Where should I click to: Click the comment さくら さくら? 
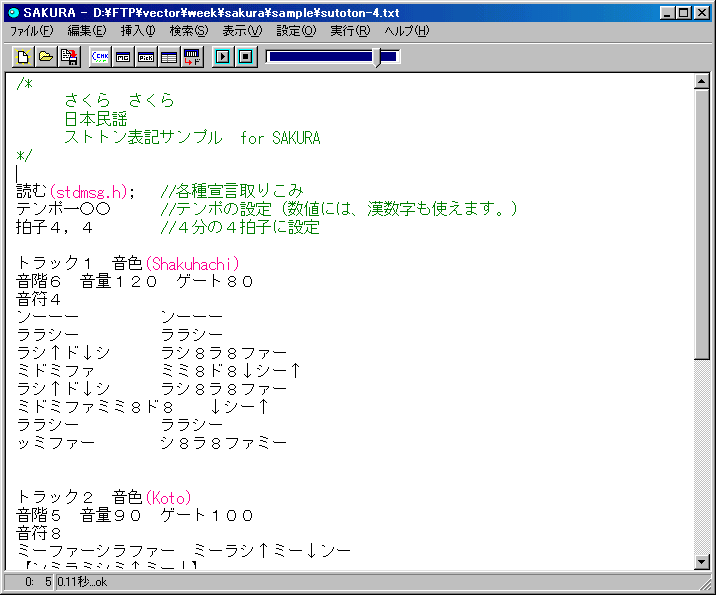click(x=120, y=100)
